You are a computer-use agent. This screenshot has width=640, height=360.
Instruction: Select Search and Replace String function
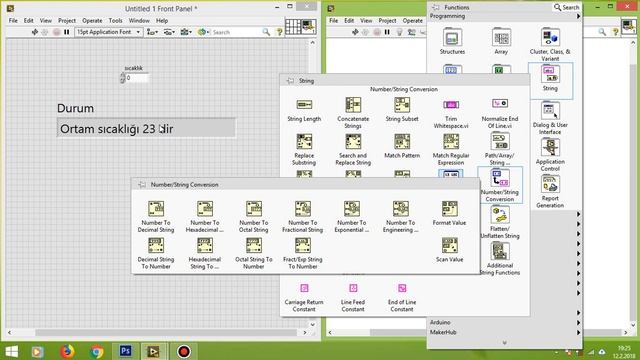point(353,149)
